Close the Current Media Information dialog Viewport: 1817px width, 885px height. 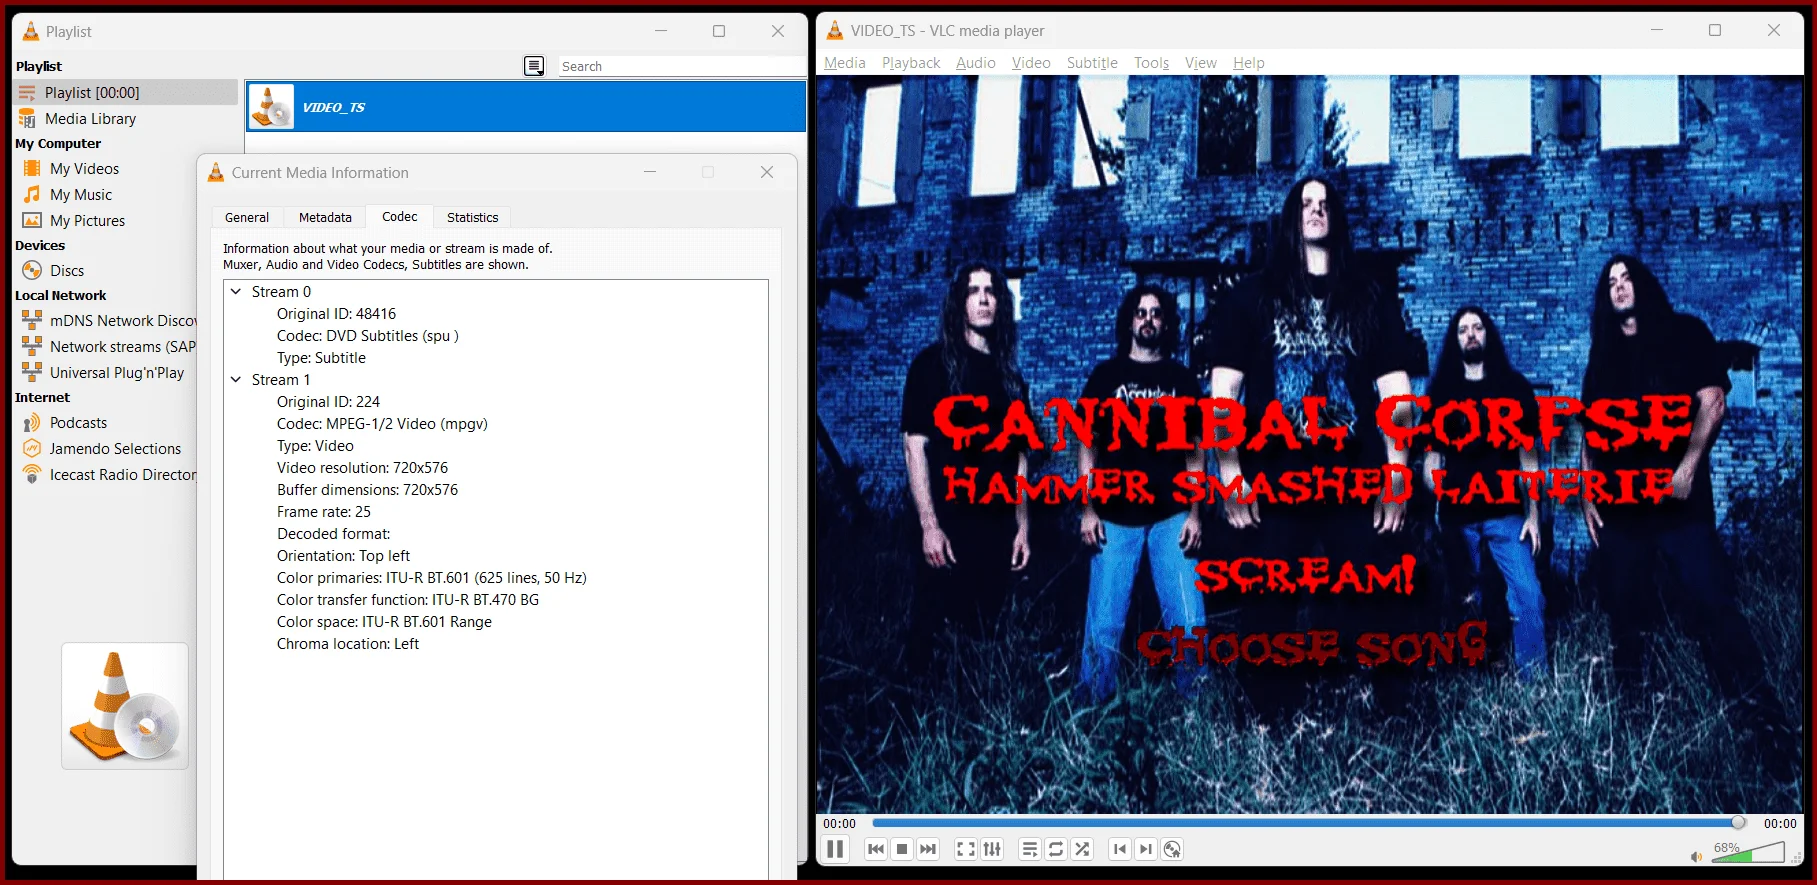pyautogui.click(x=767, y=172)
